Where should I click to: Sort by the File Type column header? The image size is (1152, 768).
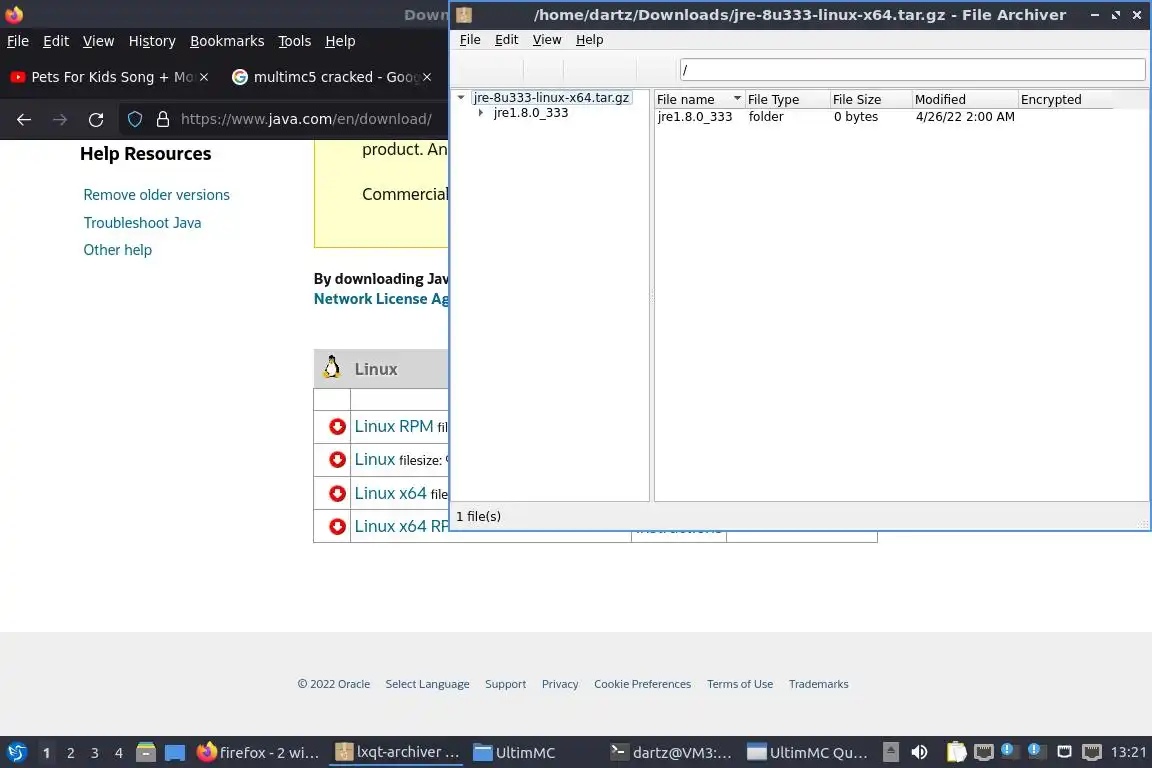tap(787, 99)
